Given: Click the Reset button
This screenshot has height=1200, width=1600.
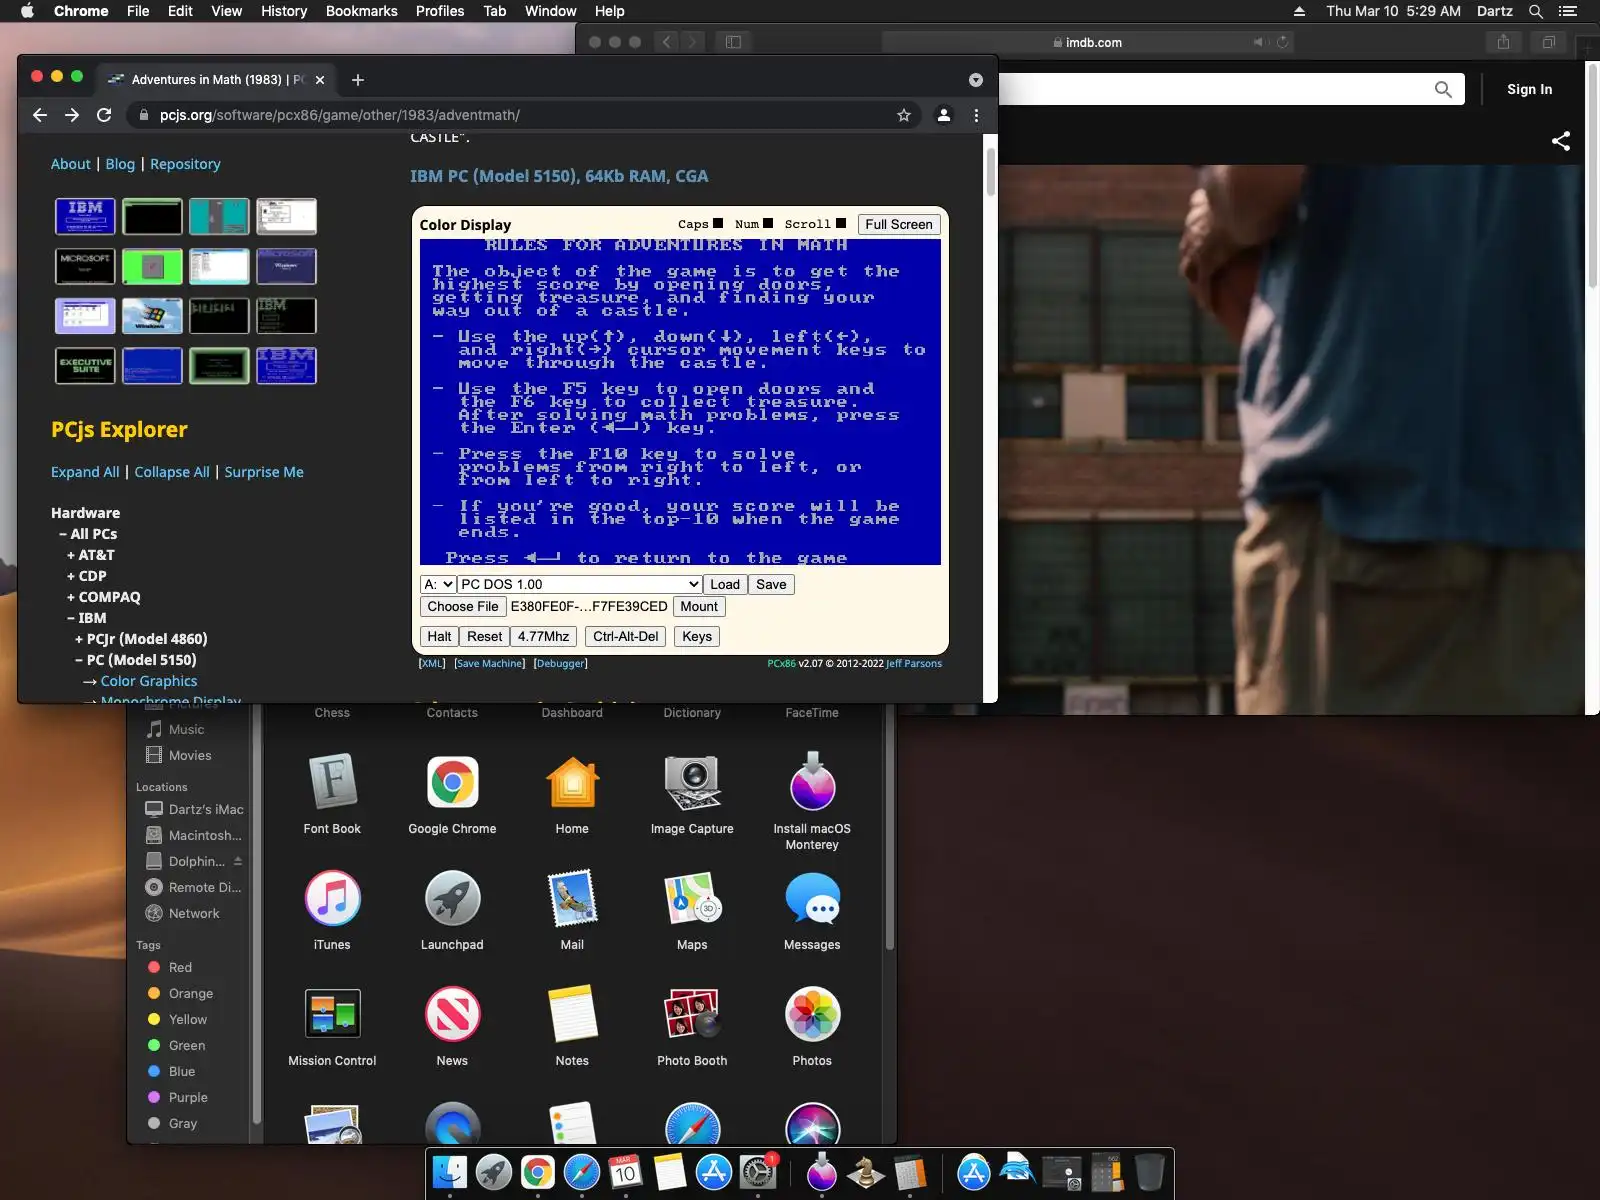Looking at the screenshot, I should tap(485, 636).
